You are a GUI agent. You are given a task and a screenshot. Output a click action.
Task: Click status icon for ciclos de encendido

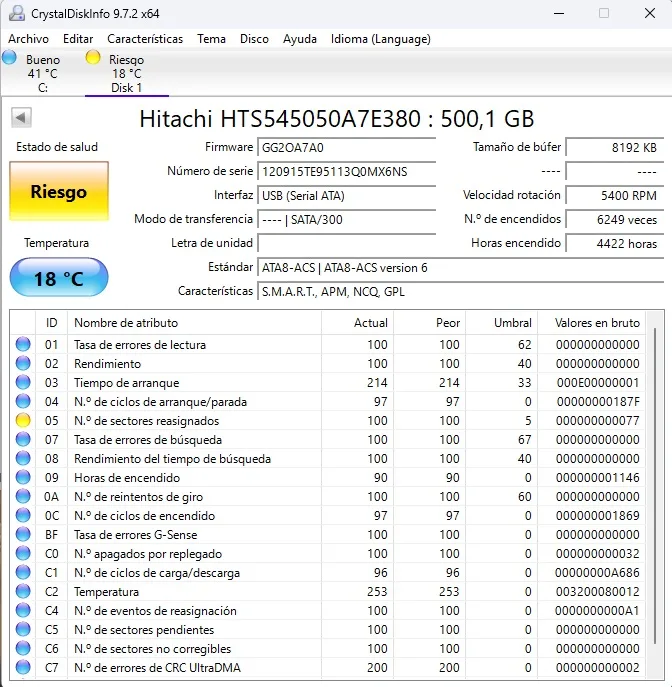[x=23, y=515]
